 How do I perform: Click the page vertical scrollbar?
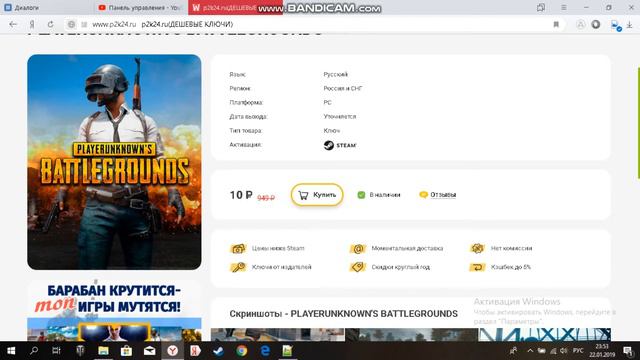point(638,122)
